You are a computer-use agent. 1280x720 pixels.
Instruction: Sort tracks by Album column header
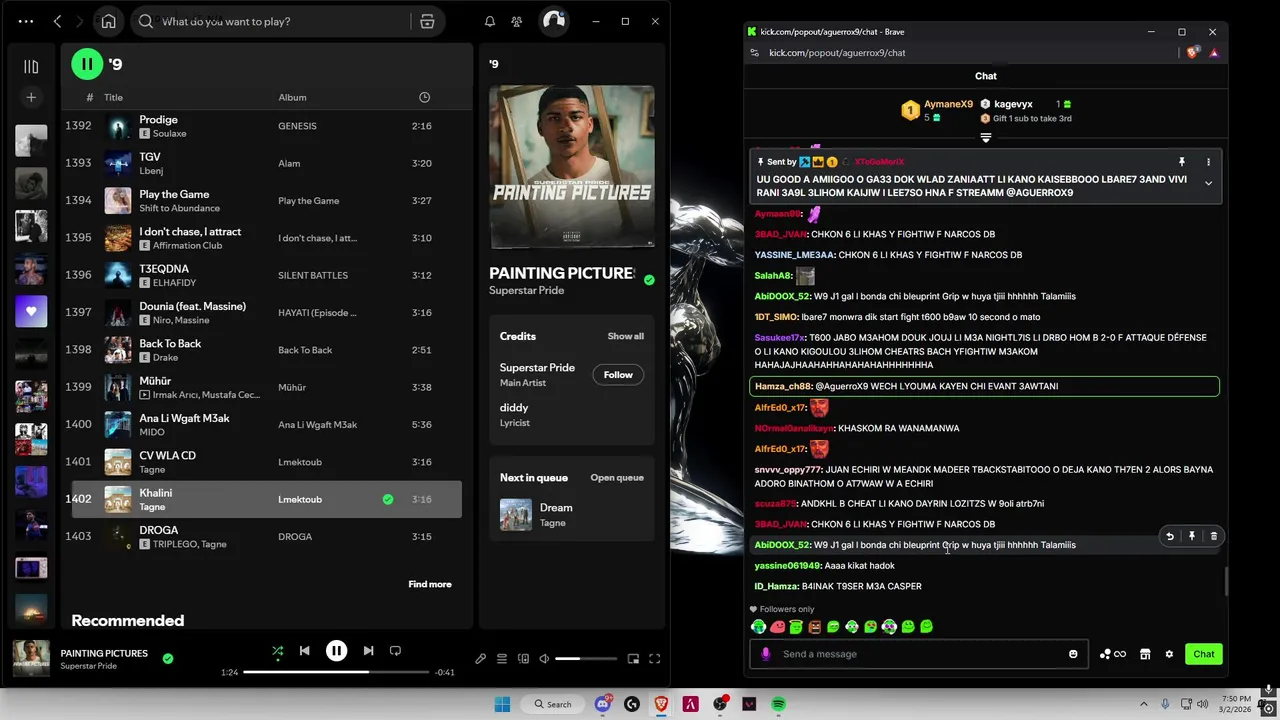point(292,97)
